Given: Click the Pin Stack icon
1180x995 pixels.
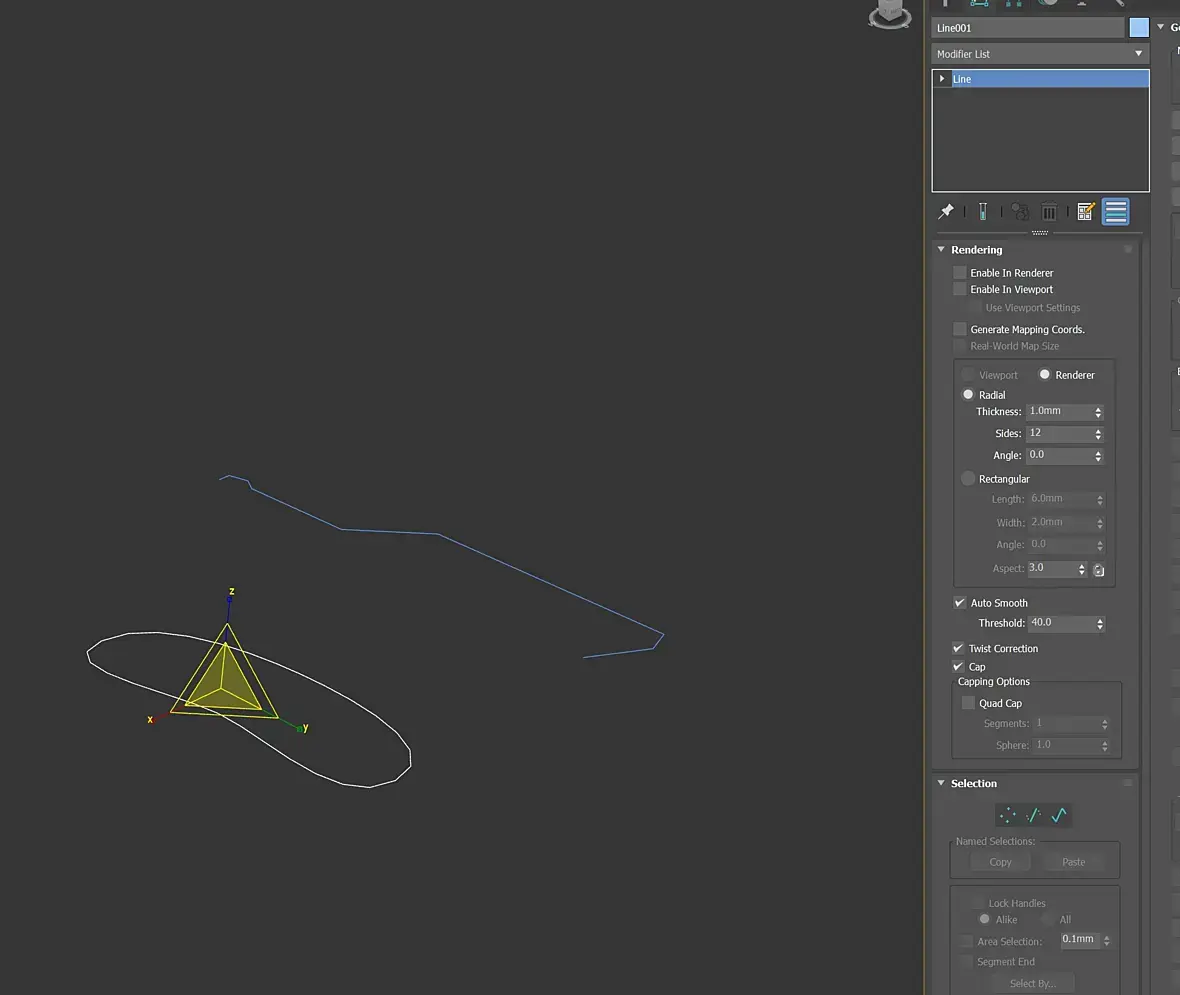Looking at the screenshot, I should click(946, 211).
